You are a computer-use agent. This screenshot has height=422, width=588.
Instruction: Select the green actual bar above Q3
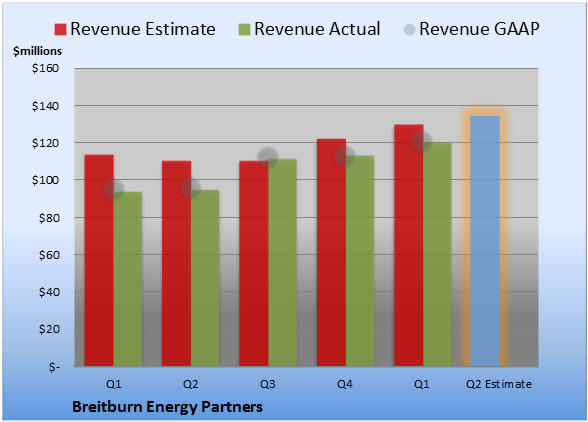click(x=282, y=262)
